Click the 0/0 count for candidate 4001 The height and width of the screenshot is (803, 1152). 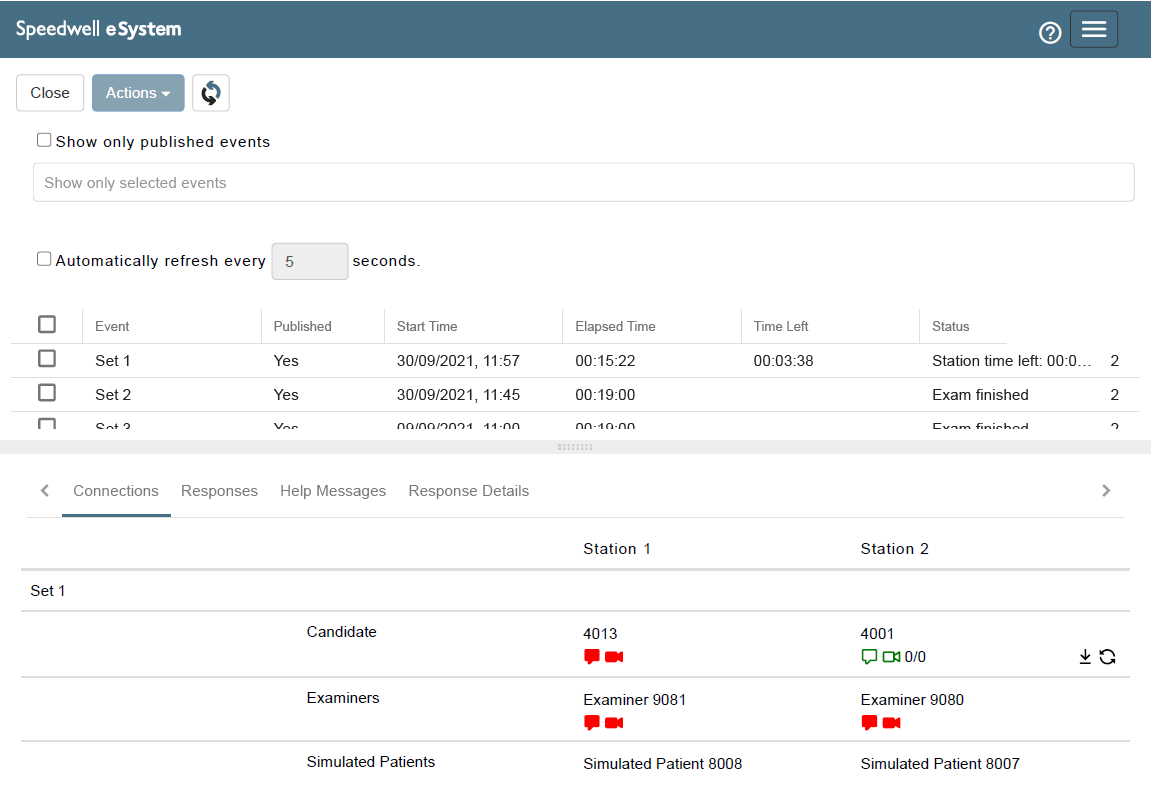[915, 657]
